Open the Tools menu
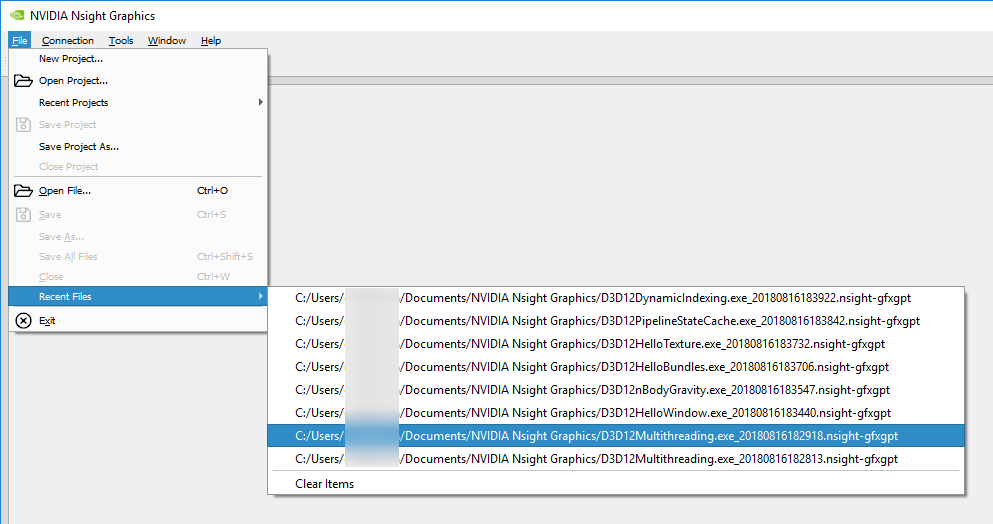The height and width of the screenshot is (524, 993). (x=121, y=41)
